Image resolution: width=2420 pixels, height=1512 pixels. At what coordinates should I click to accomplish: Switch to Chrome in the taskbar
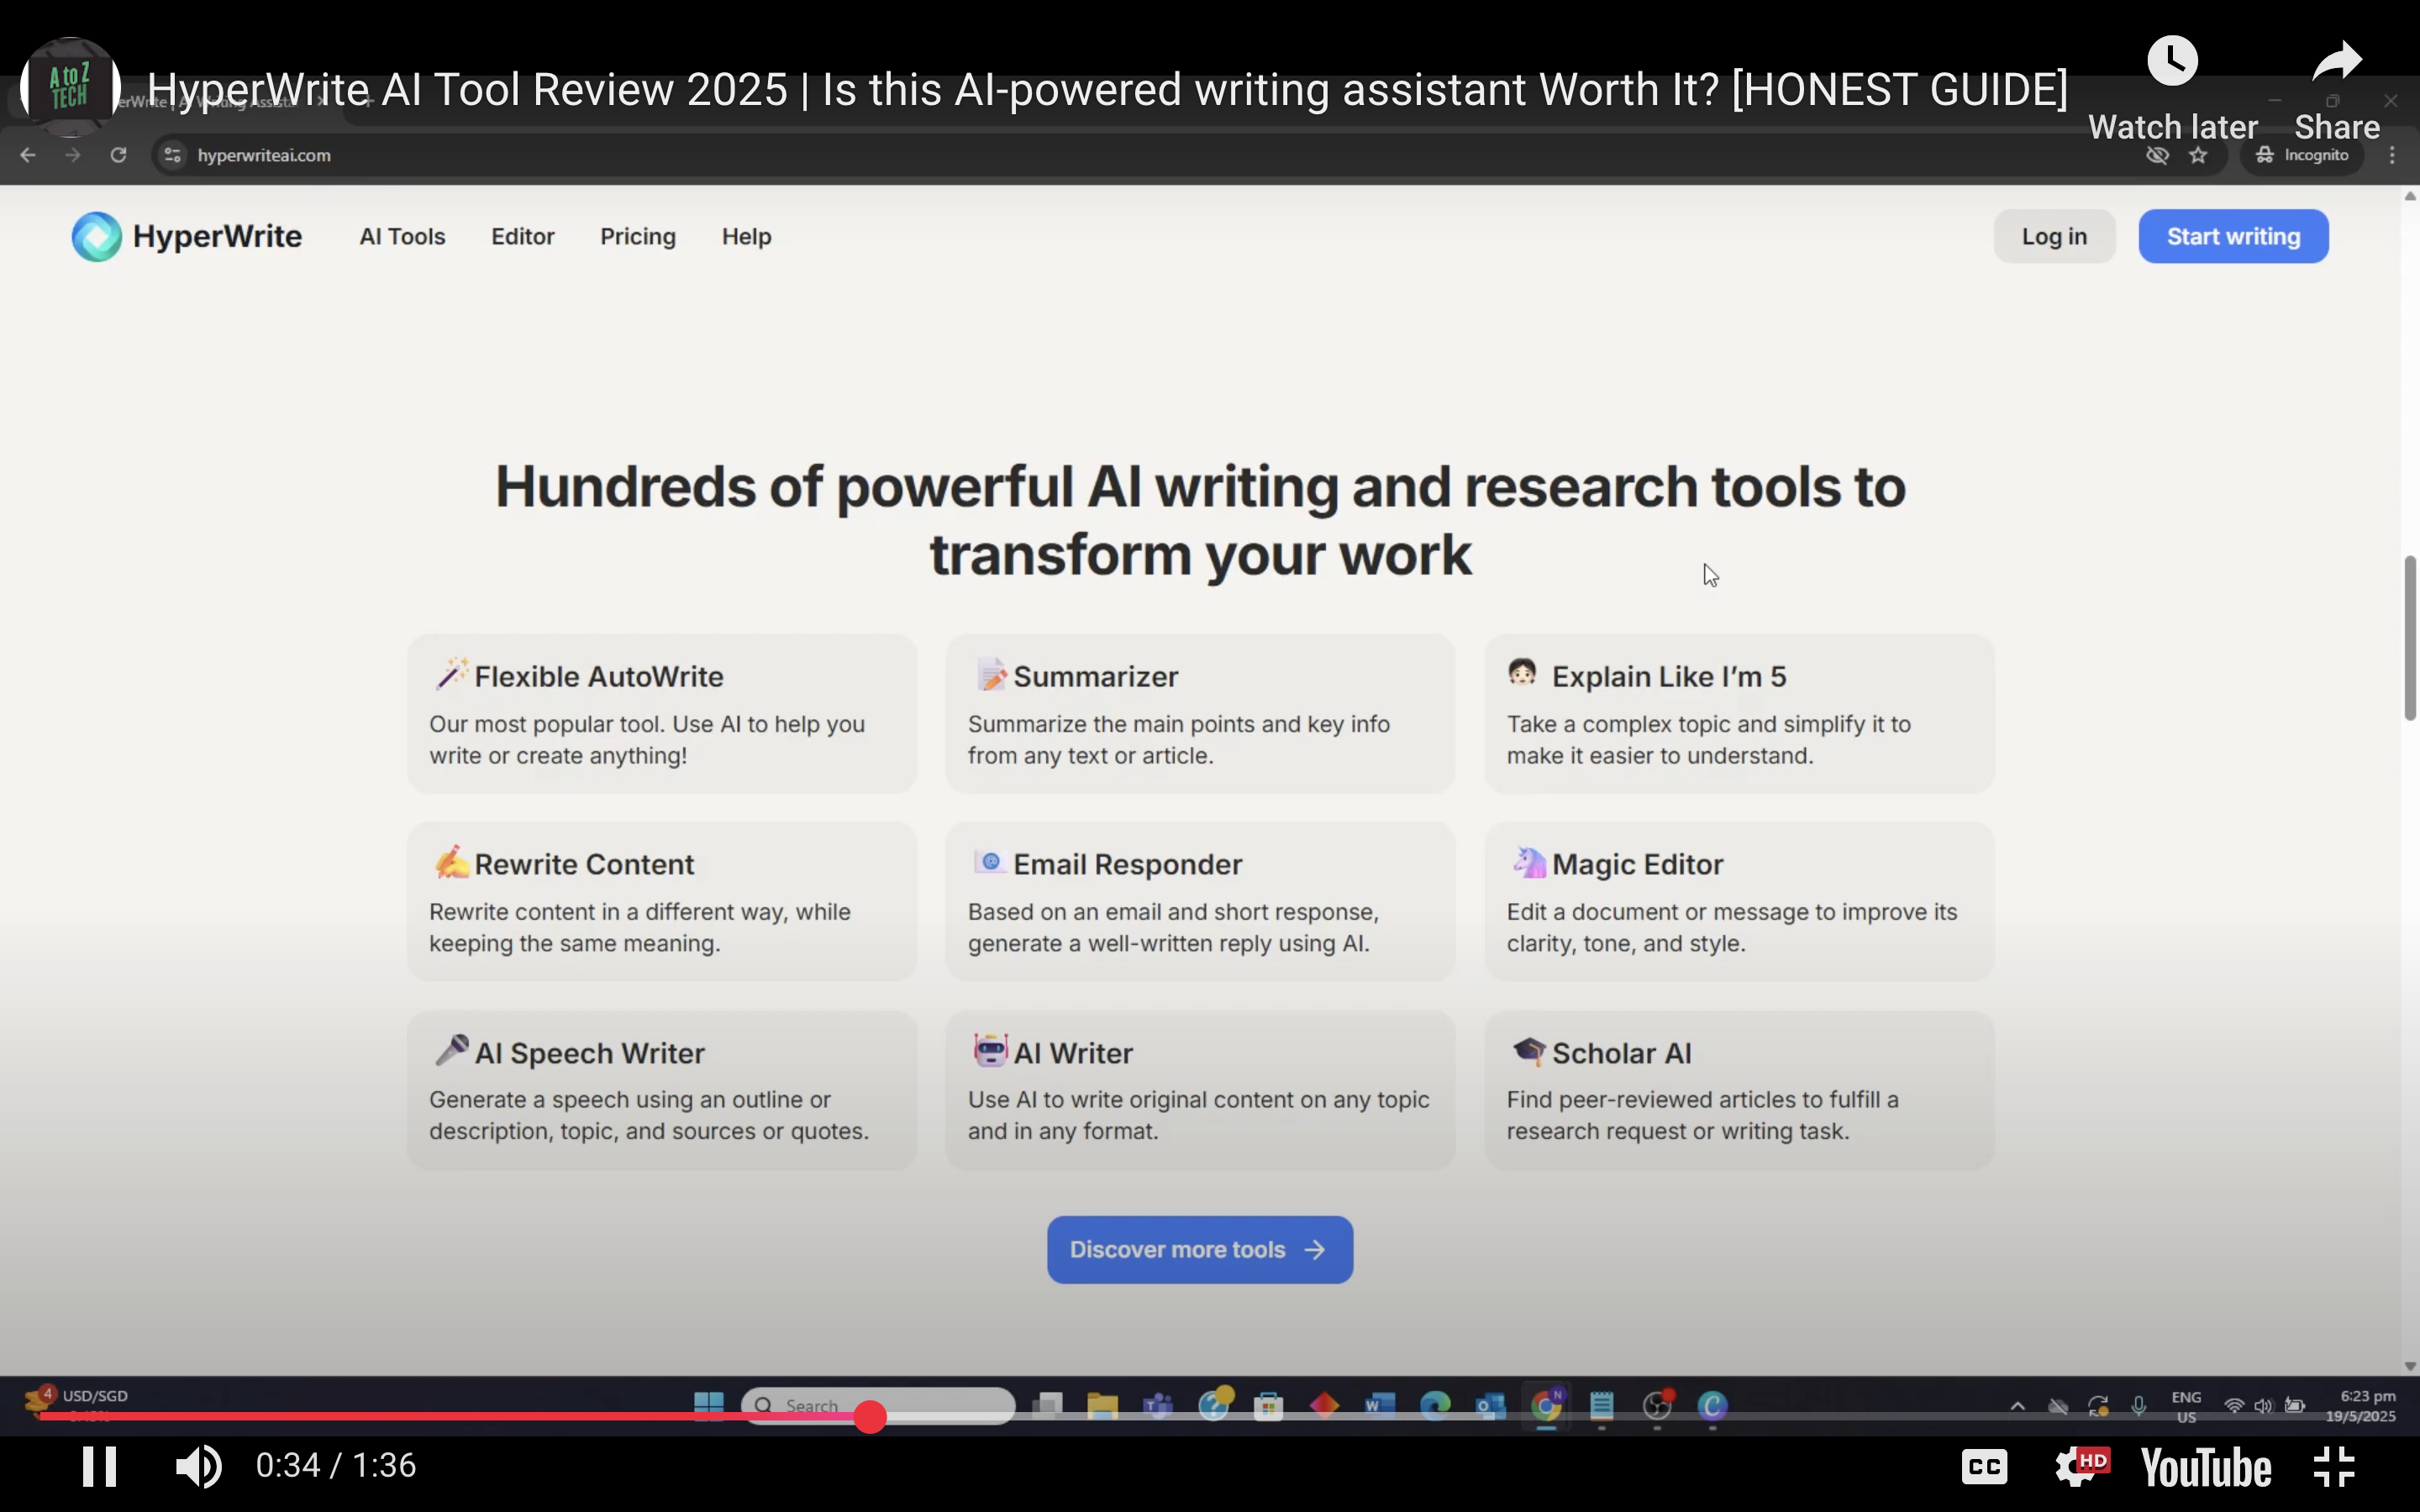pos(1546,1406)
